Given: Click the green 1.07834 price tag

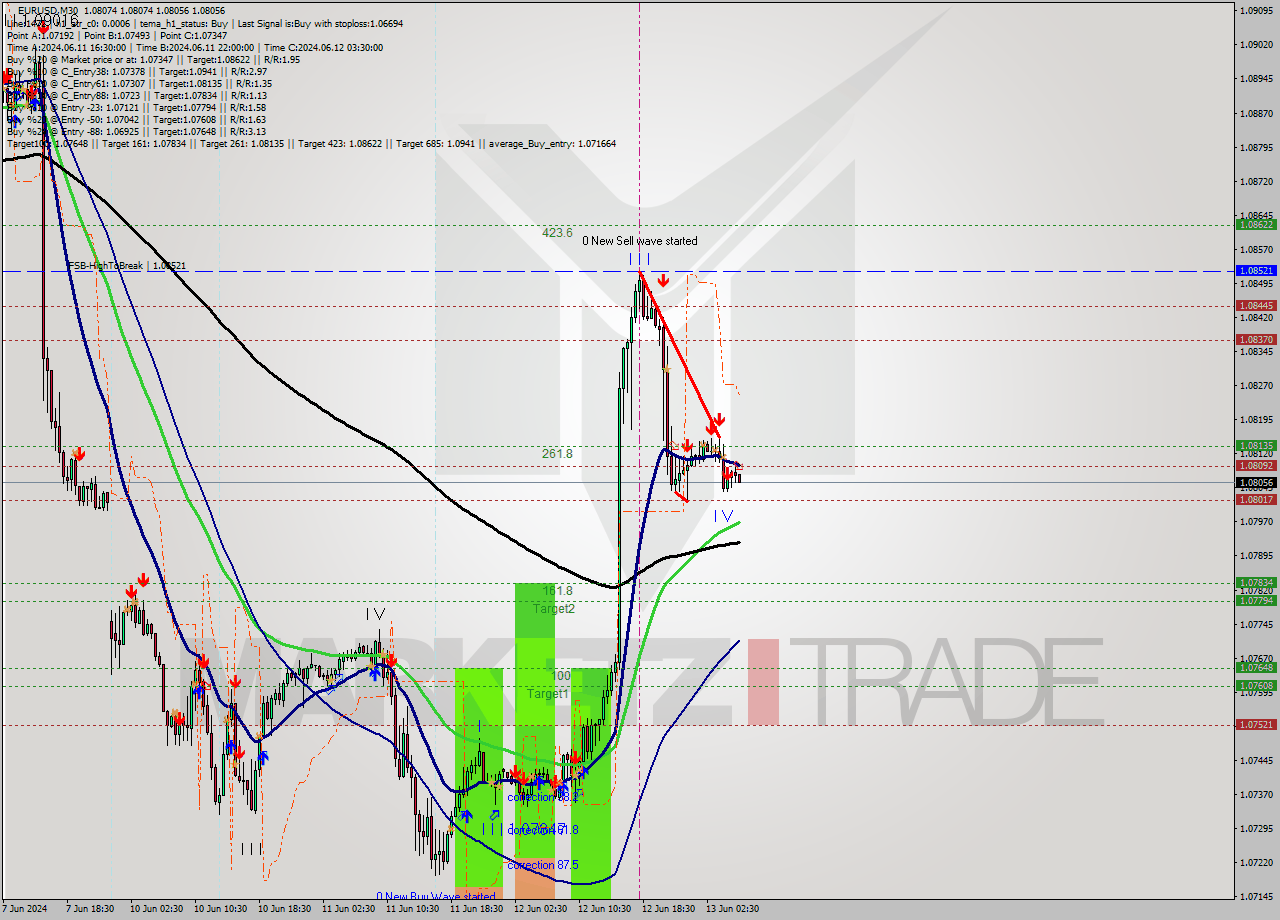Looking at the screenshot, I should point(1256,582).
